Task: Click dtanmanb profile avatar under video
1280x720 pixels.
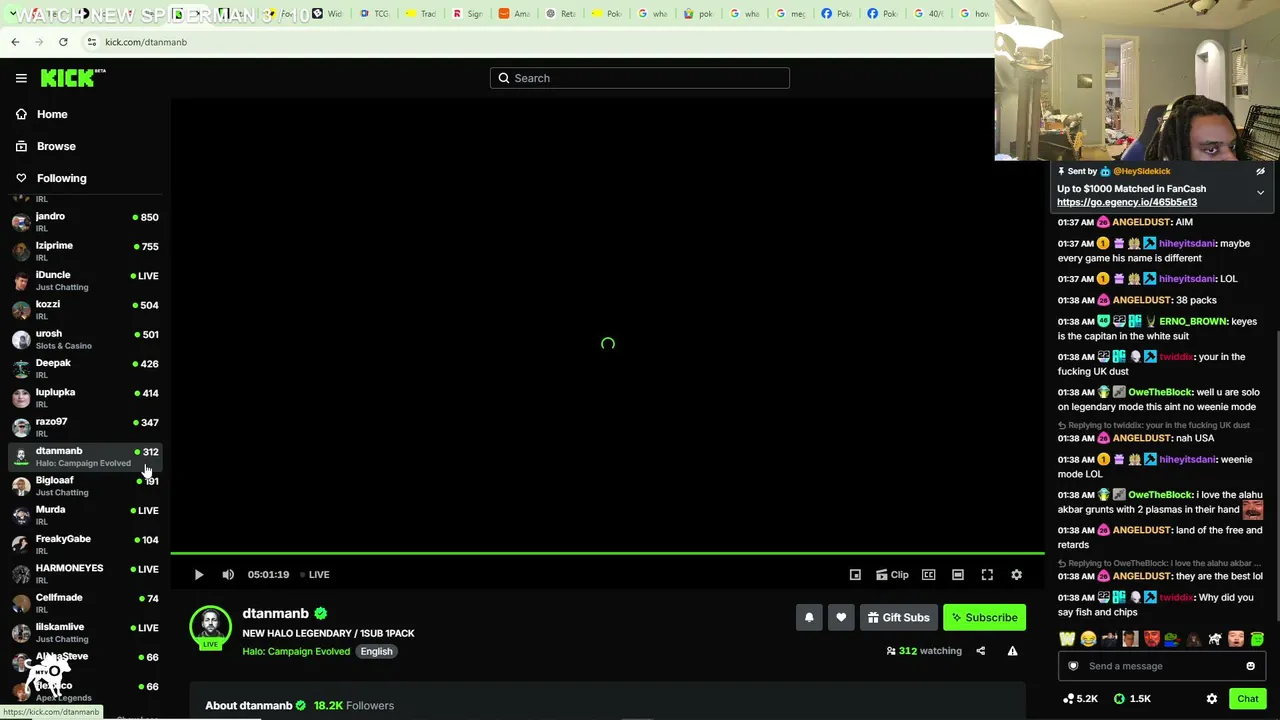Action: (210, 627)
